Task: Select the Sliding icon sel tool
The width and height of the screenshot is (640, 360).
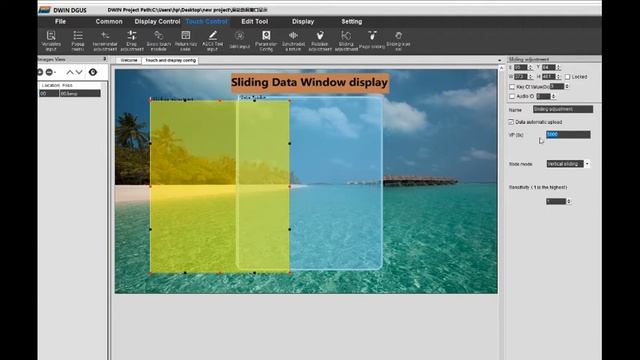Action: 398,40
